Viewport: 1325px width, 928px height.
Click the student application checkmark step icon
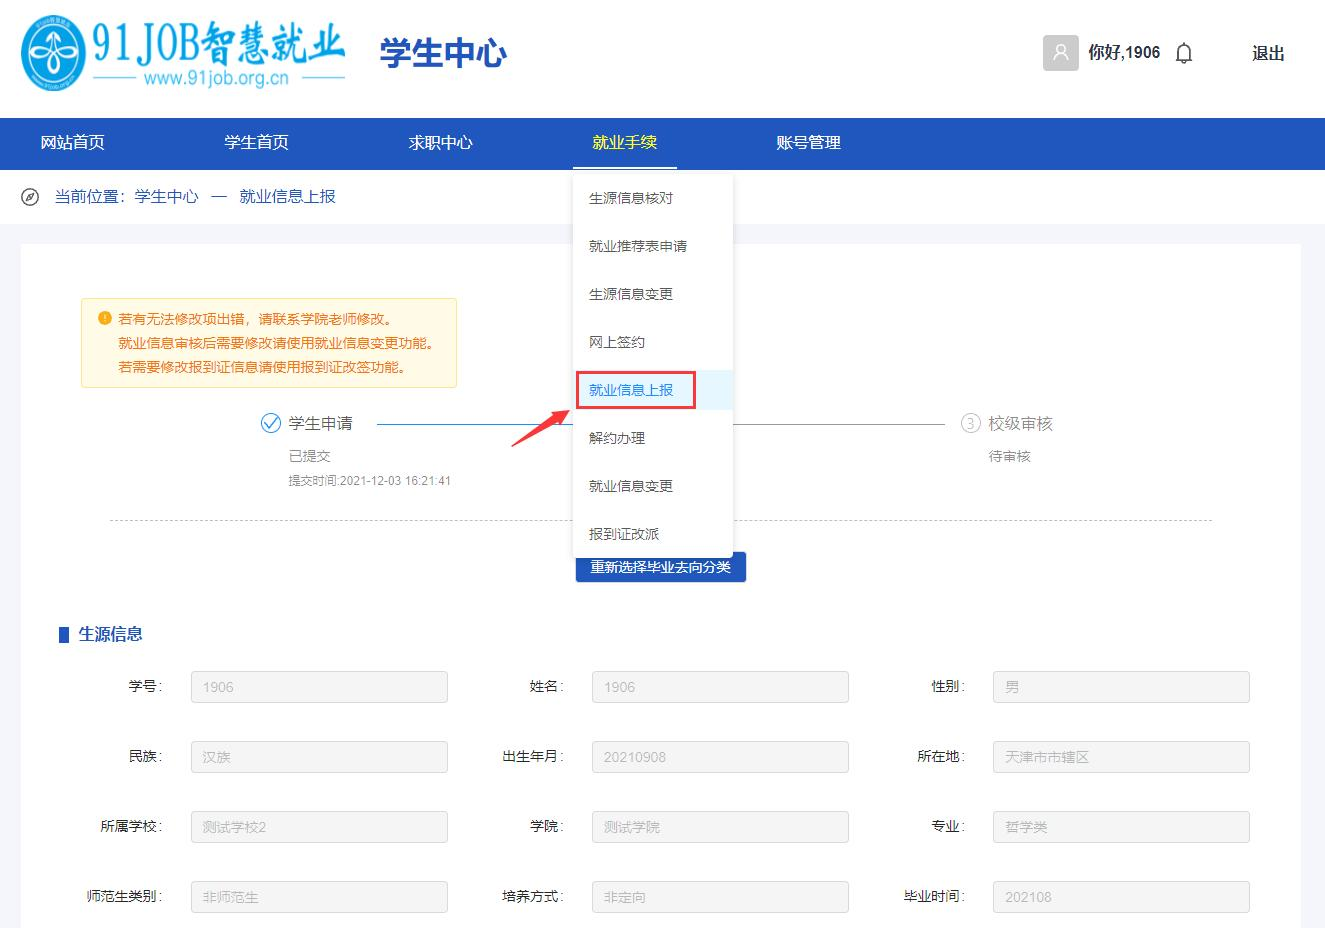[x=270, y=423]
